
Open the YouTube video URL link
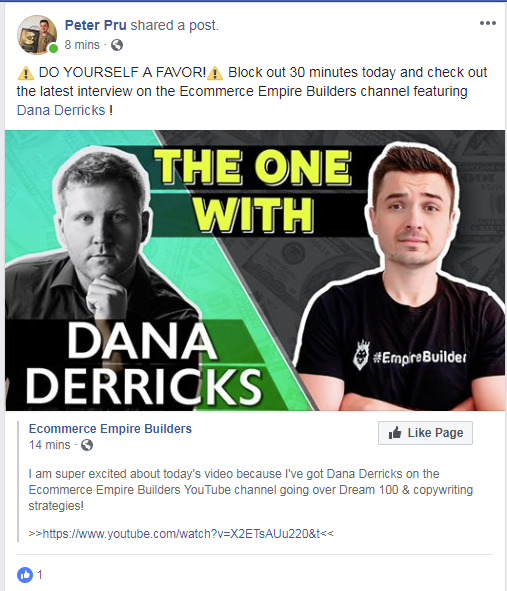pyautogui.click(x=181, y=534)
